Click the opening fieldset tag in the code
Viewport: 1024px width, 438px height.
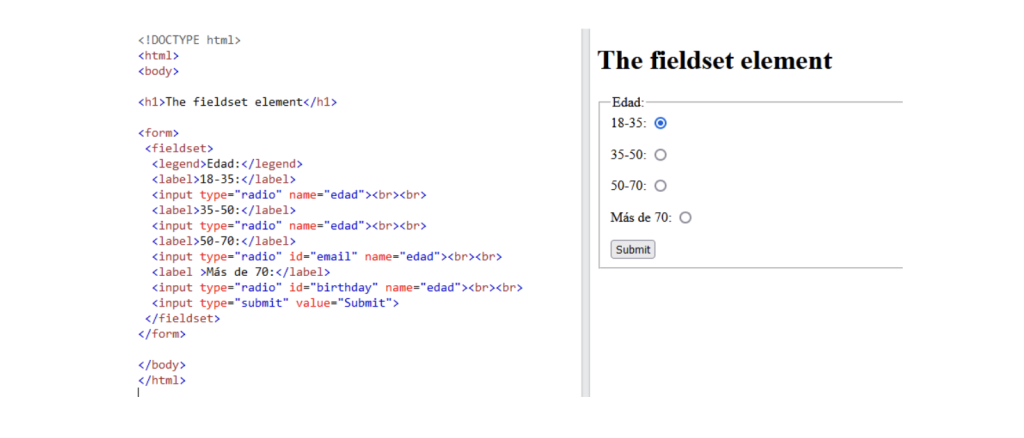[179, 148]
